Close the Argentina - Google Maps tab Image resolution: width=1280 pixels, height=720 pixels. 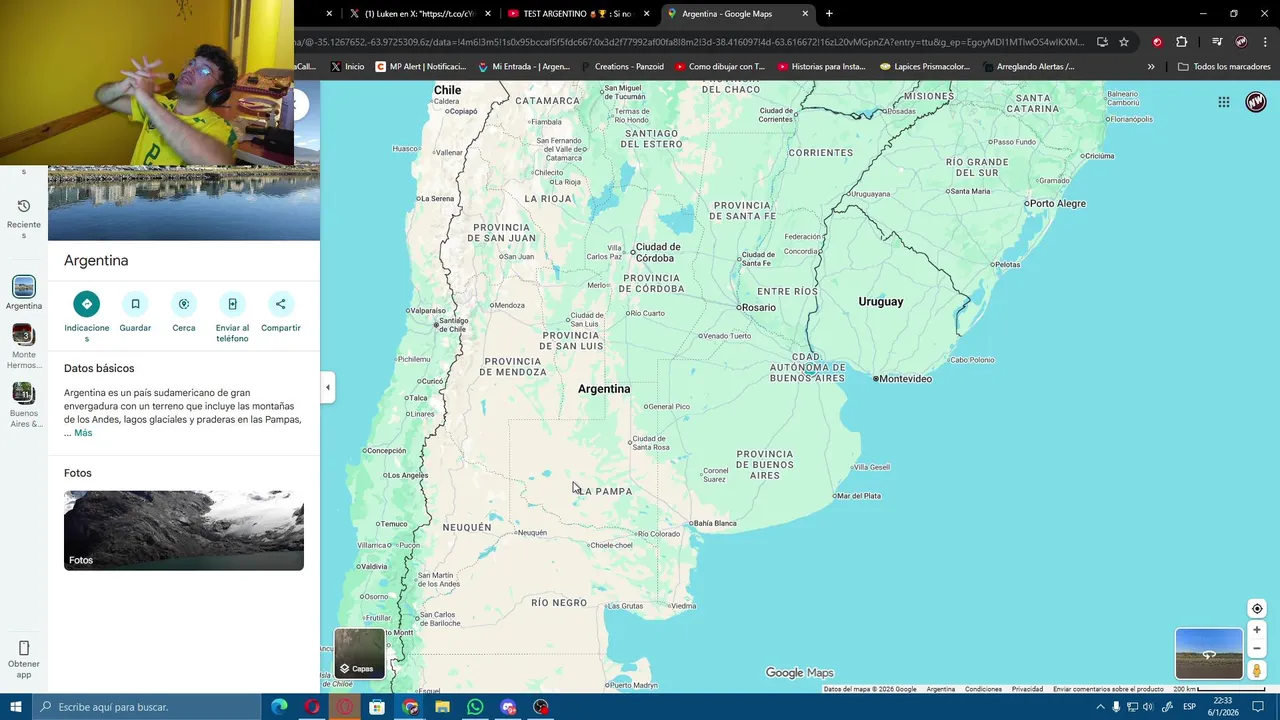805,14
